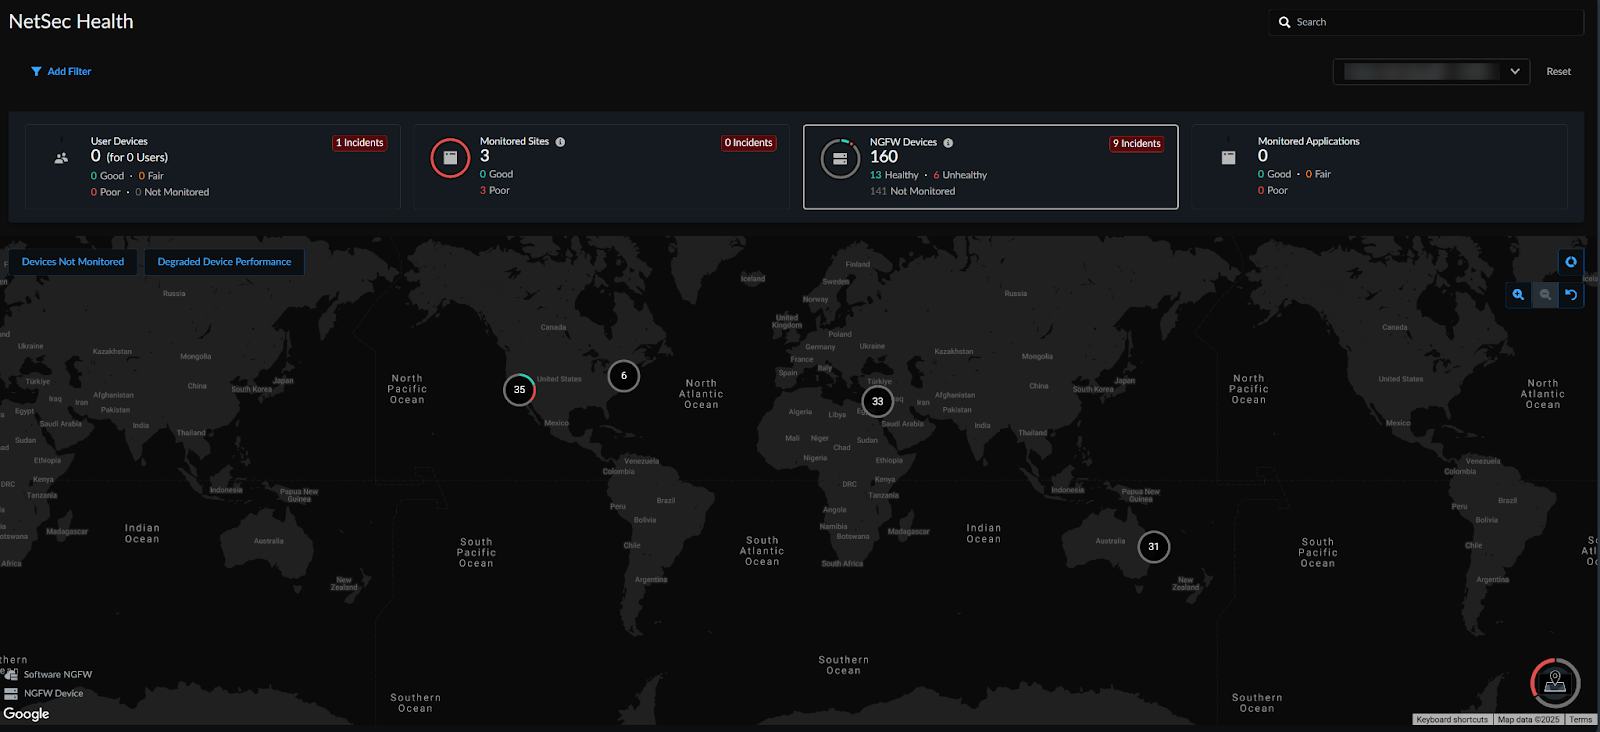1600x732 pixels.
Task: Click the User Devices title
Action: tap(119, 141)
